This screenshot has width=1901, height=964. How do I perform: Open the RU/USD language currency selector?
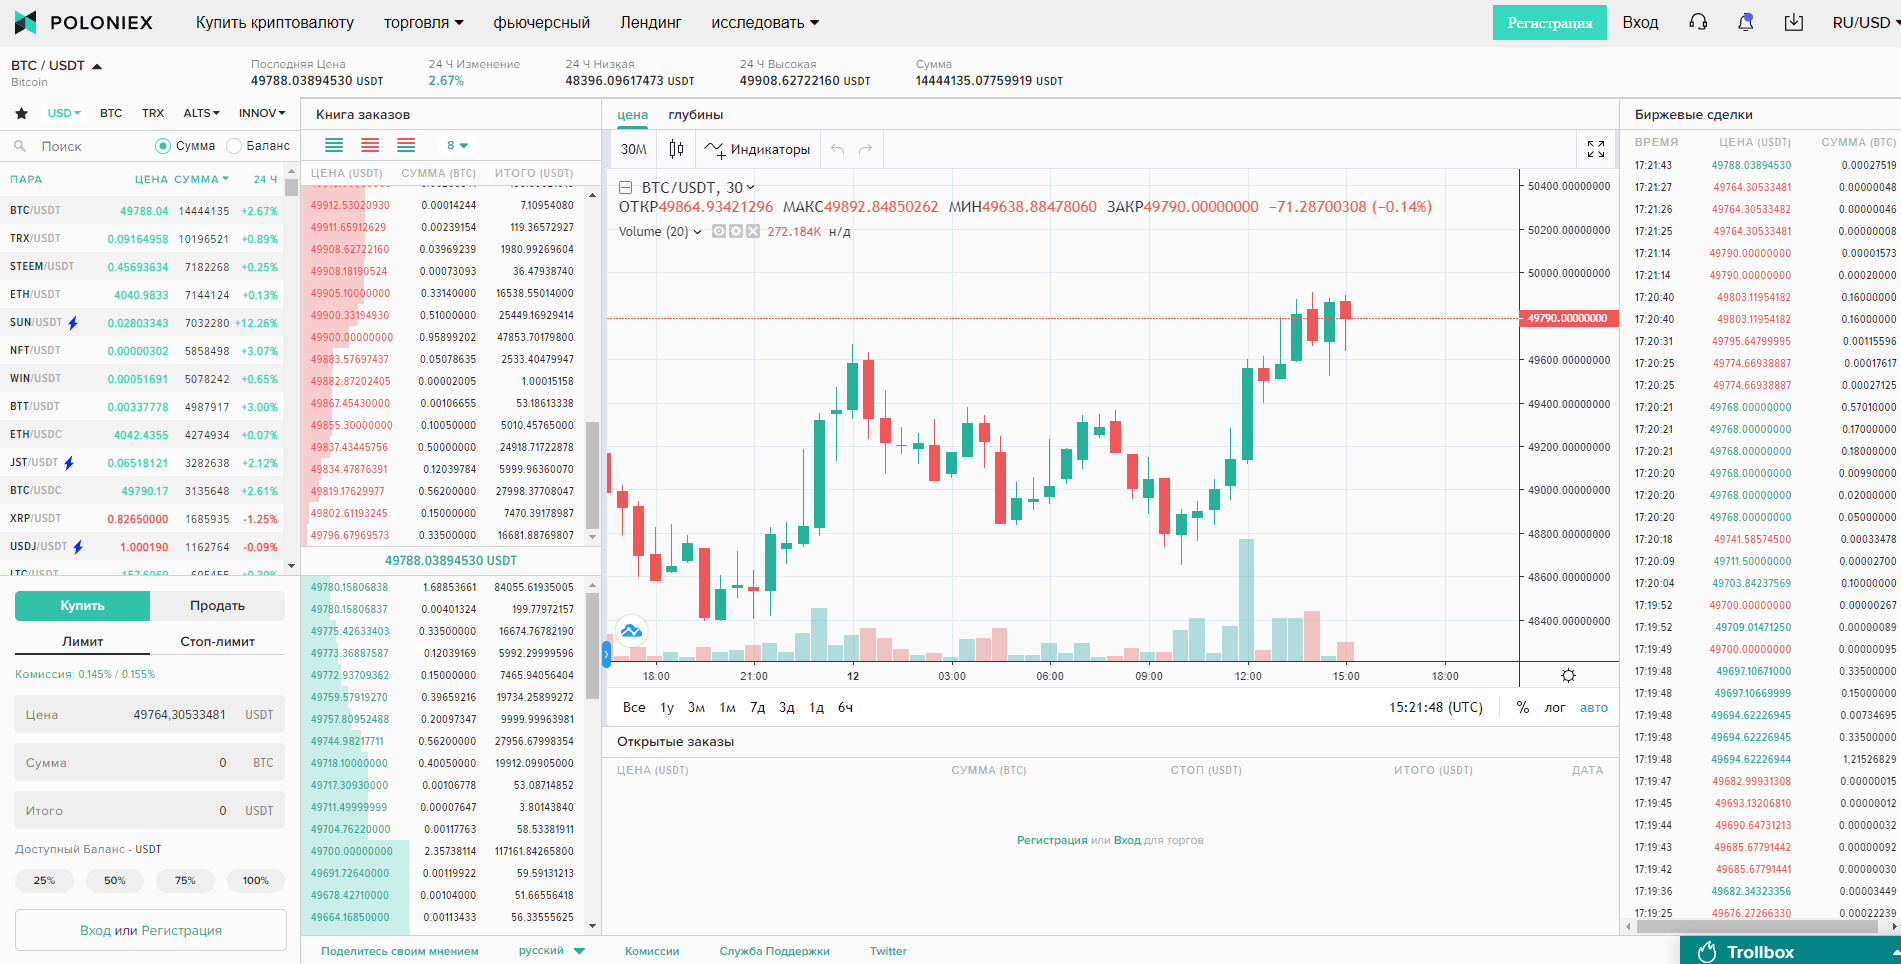pyautogui.click(x=1866, y=22)
